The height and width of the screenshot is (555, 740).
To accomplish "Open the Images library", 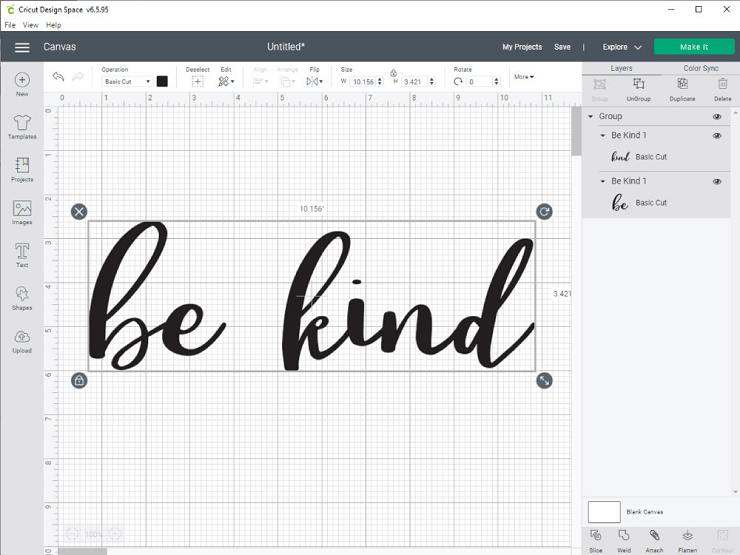I will click(x=22, y=212).
